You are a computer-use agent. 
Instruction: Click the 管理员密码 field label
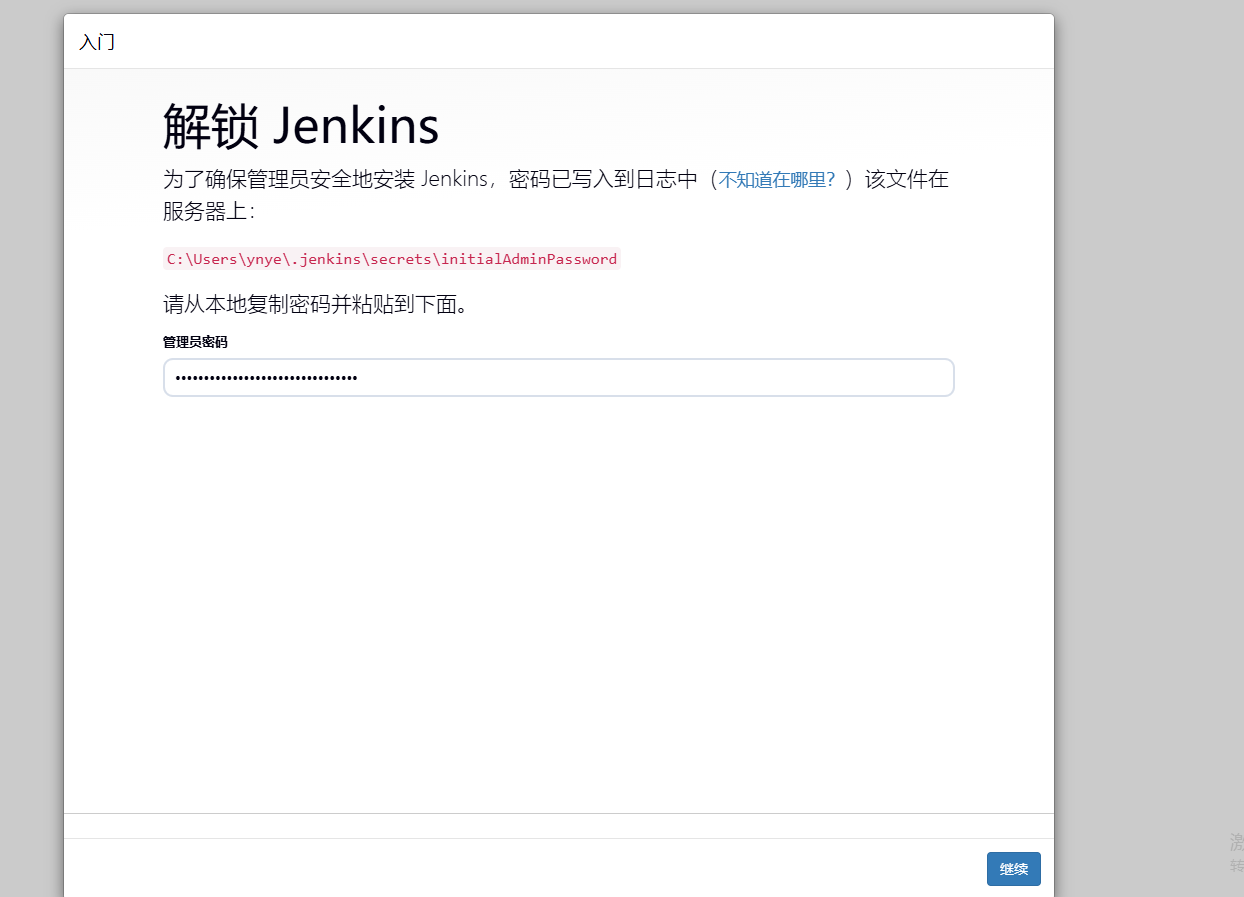point(195,342)
